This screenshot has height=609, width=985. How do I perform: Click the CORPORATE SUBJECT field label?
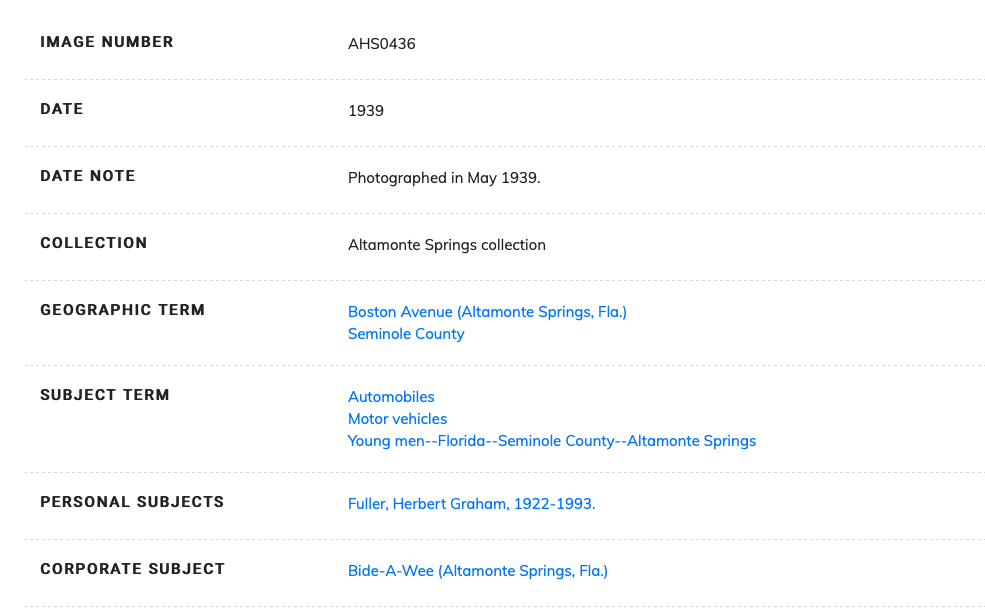[133, 569]
